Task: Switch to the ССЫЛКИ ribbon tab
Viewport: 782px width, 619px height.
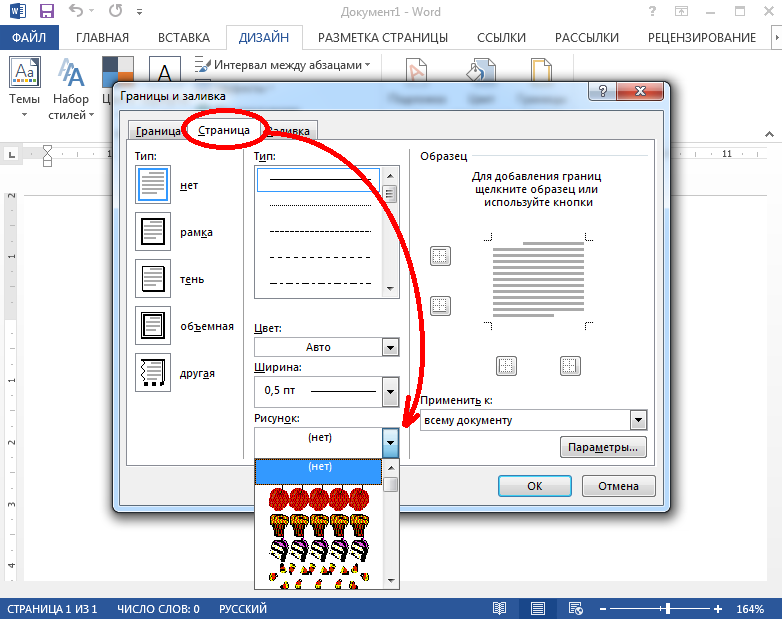Action: click(x=501, y=37)
